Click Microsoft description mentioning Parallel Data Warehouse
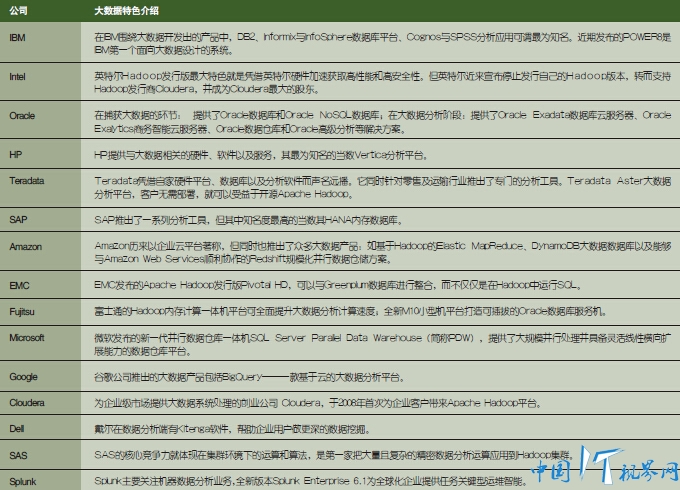Viewport: 680px width, 490px height. coord(382,344)
